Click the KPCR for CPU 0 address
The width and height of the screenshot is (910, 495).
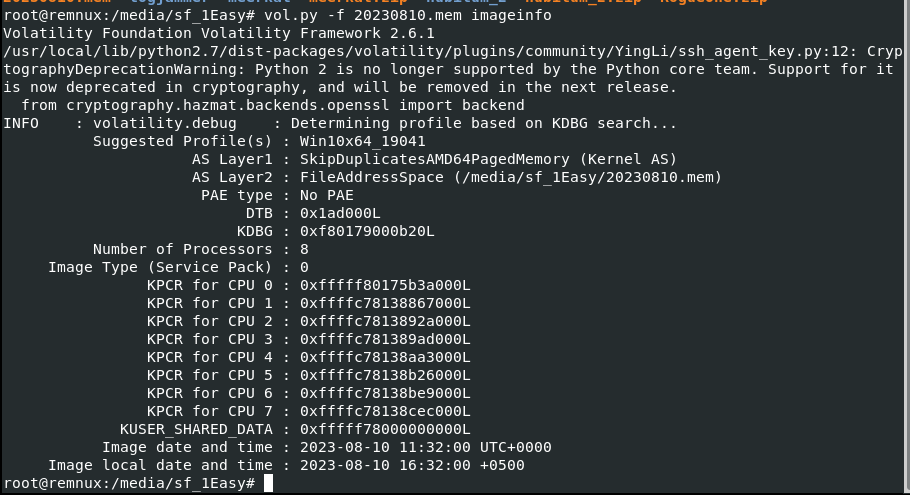[385, 285]
